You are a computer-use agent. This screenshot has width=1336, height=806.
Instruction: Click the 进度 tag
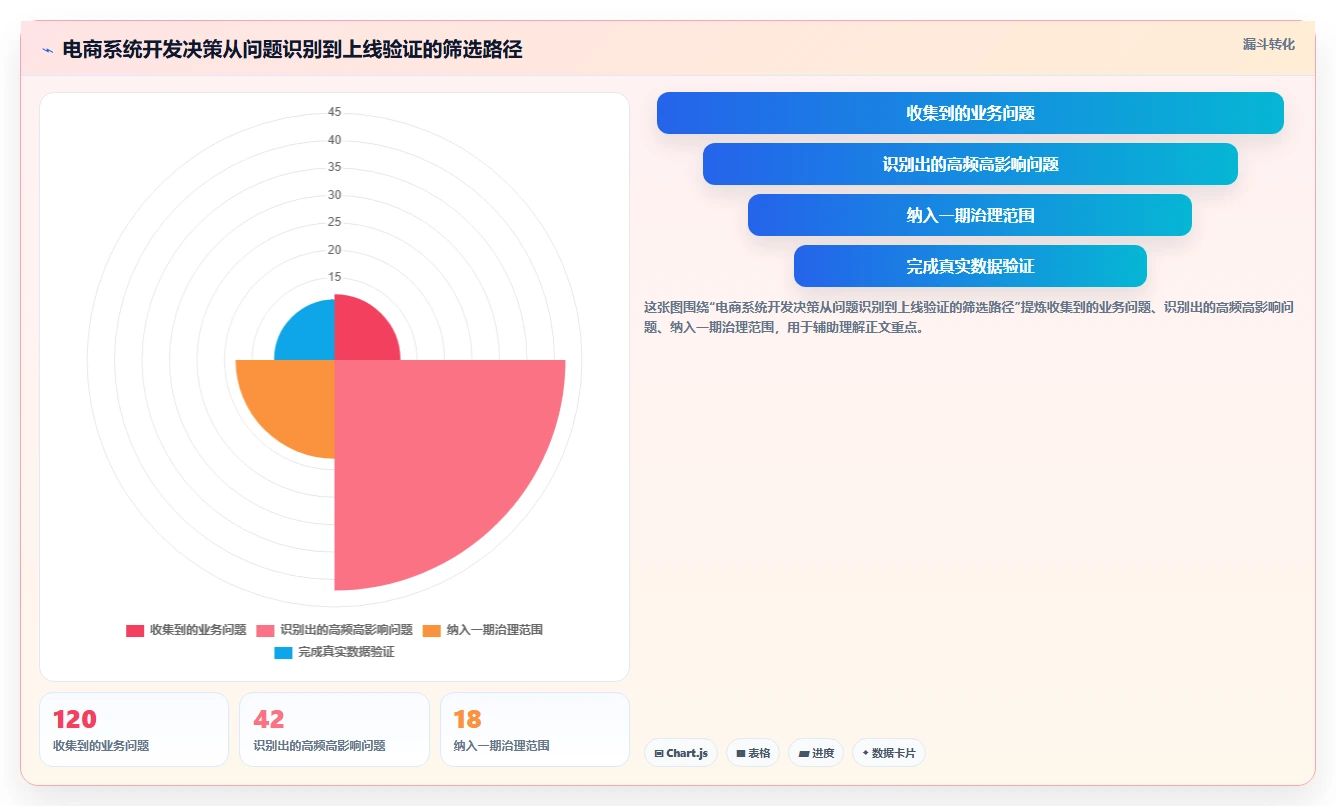[x=816, y=753]
